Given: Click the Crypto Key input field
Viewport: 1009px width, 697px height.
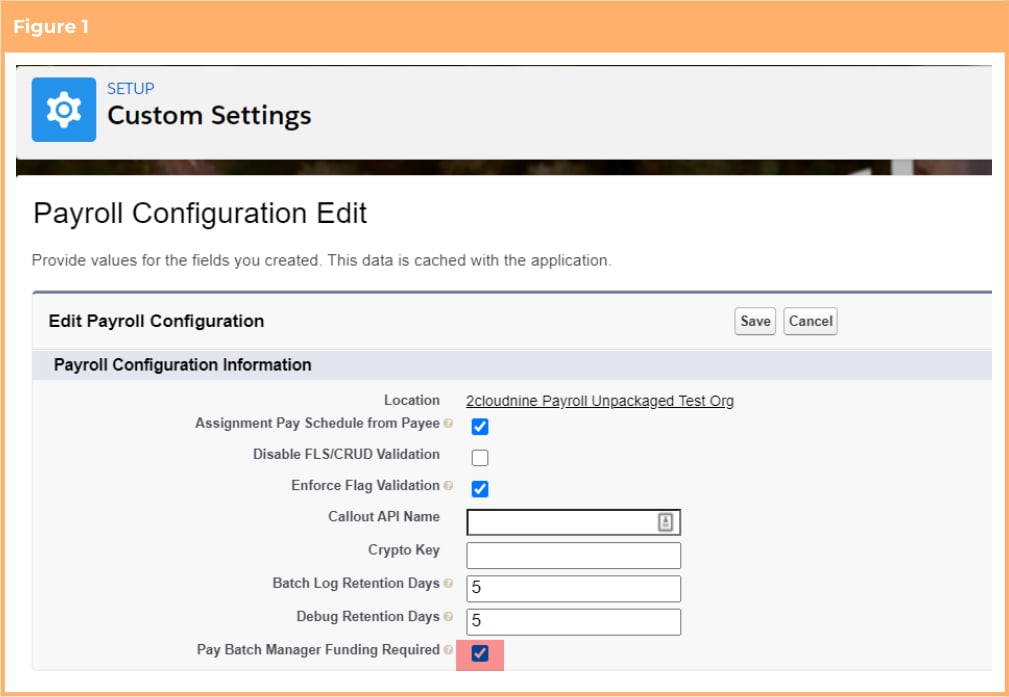Looking at the screenshot, I should pyautogui.click(x=573, y=555).
